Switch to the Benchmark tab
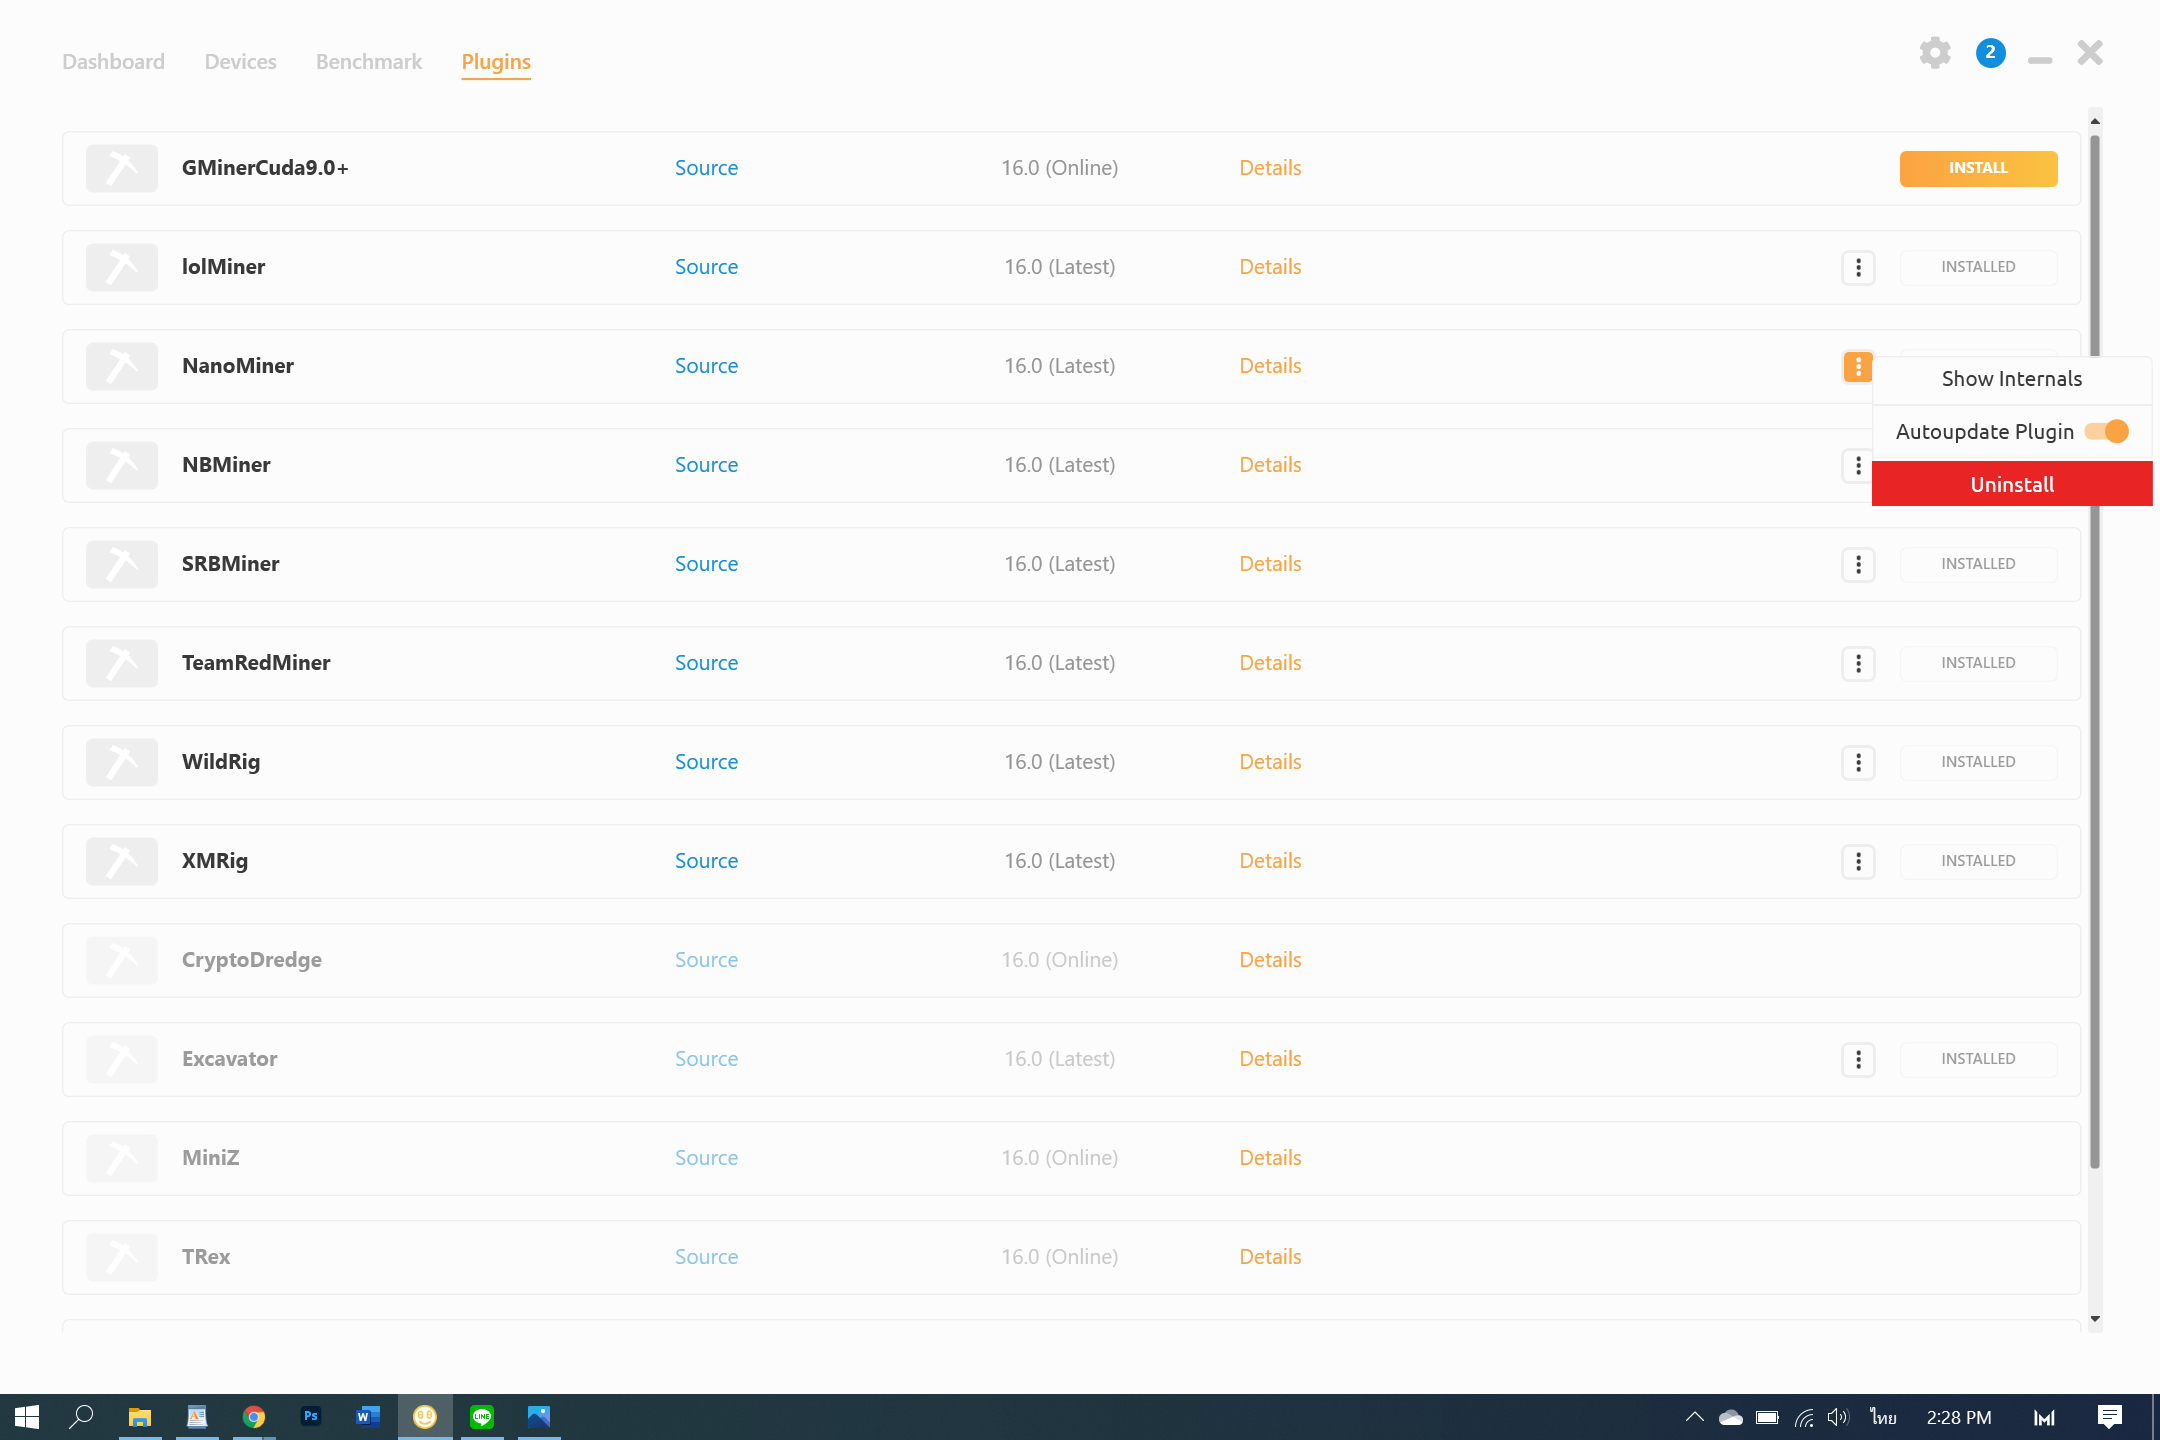This screenshot has width=2160, height=1440. [369, 62]
